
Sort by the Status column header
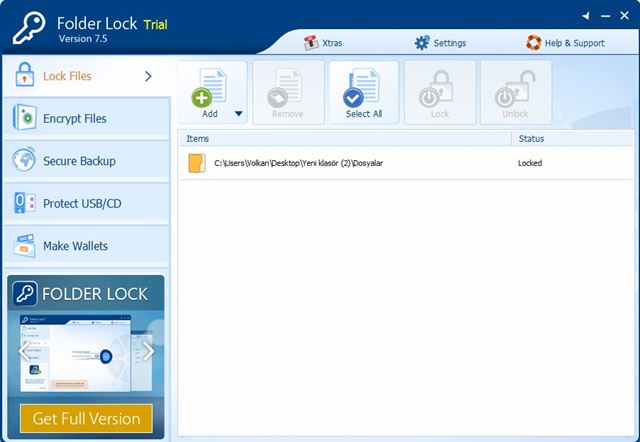[572, 139]
